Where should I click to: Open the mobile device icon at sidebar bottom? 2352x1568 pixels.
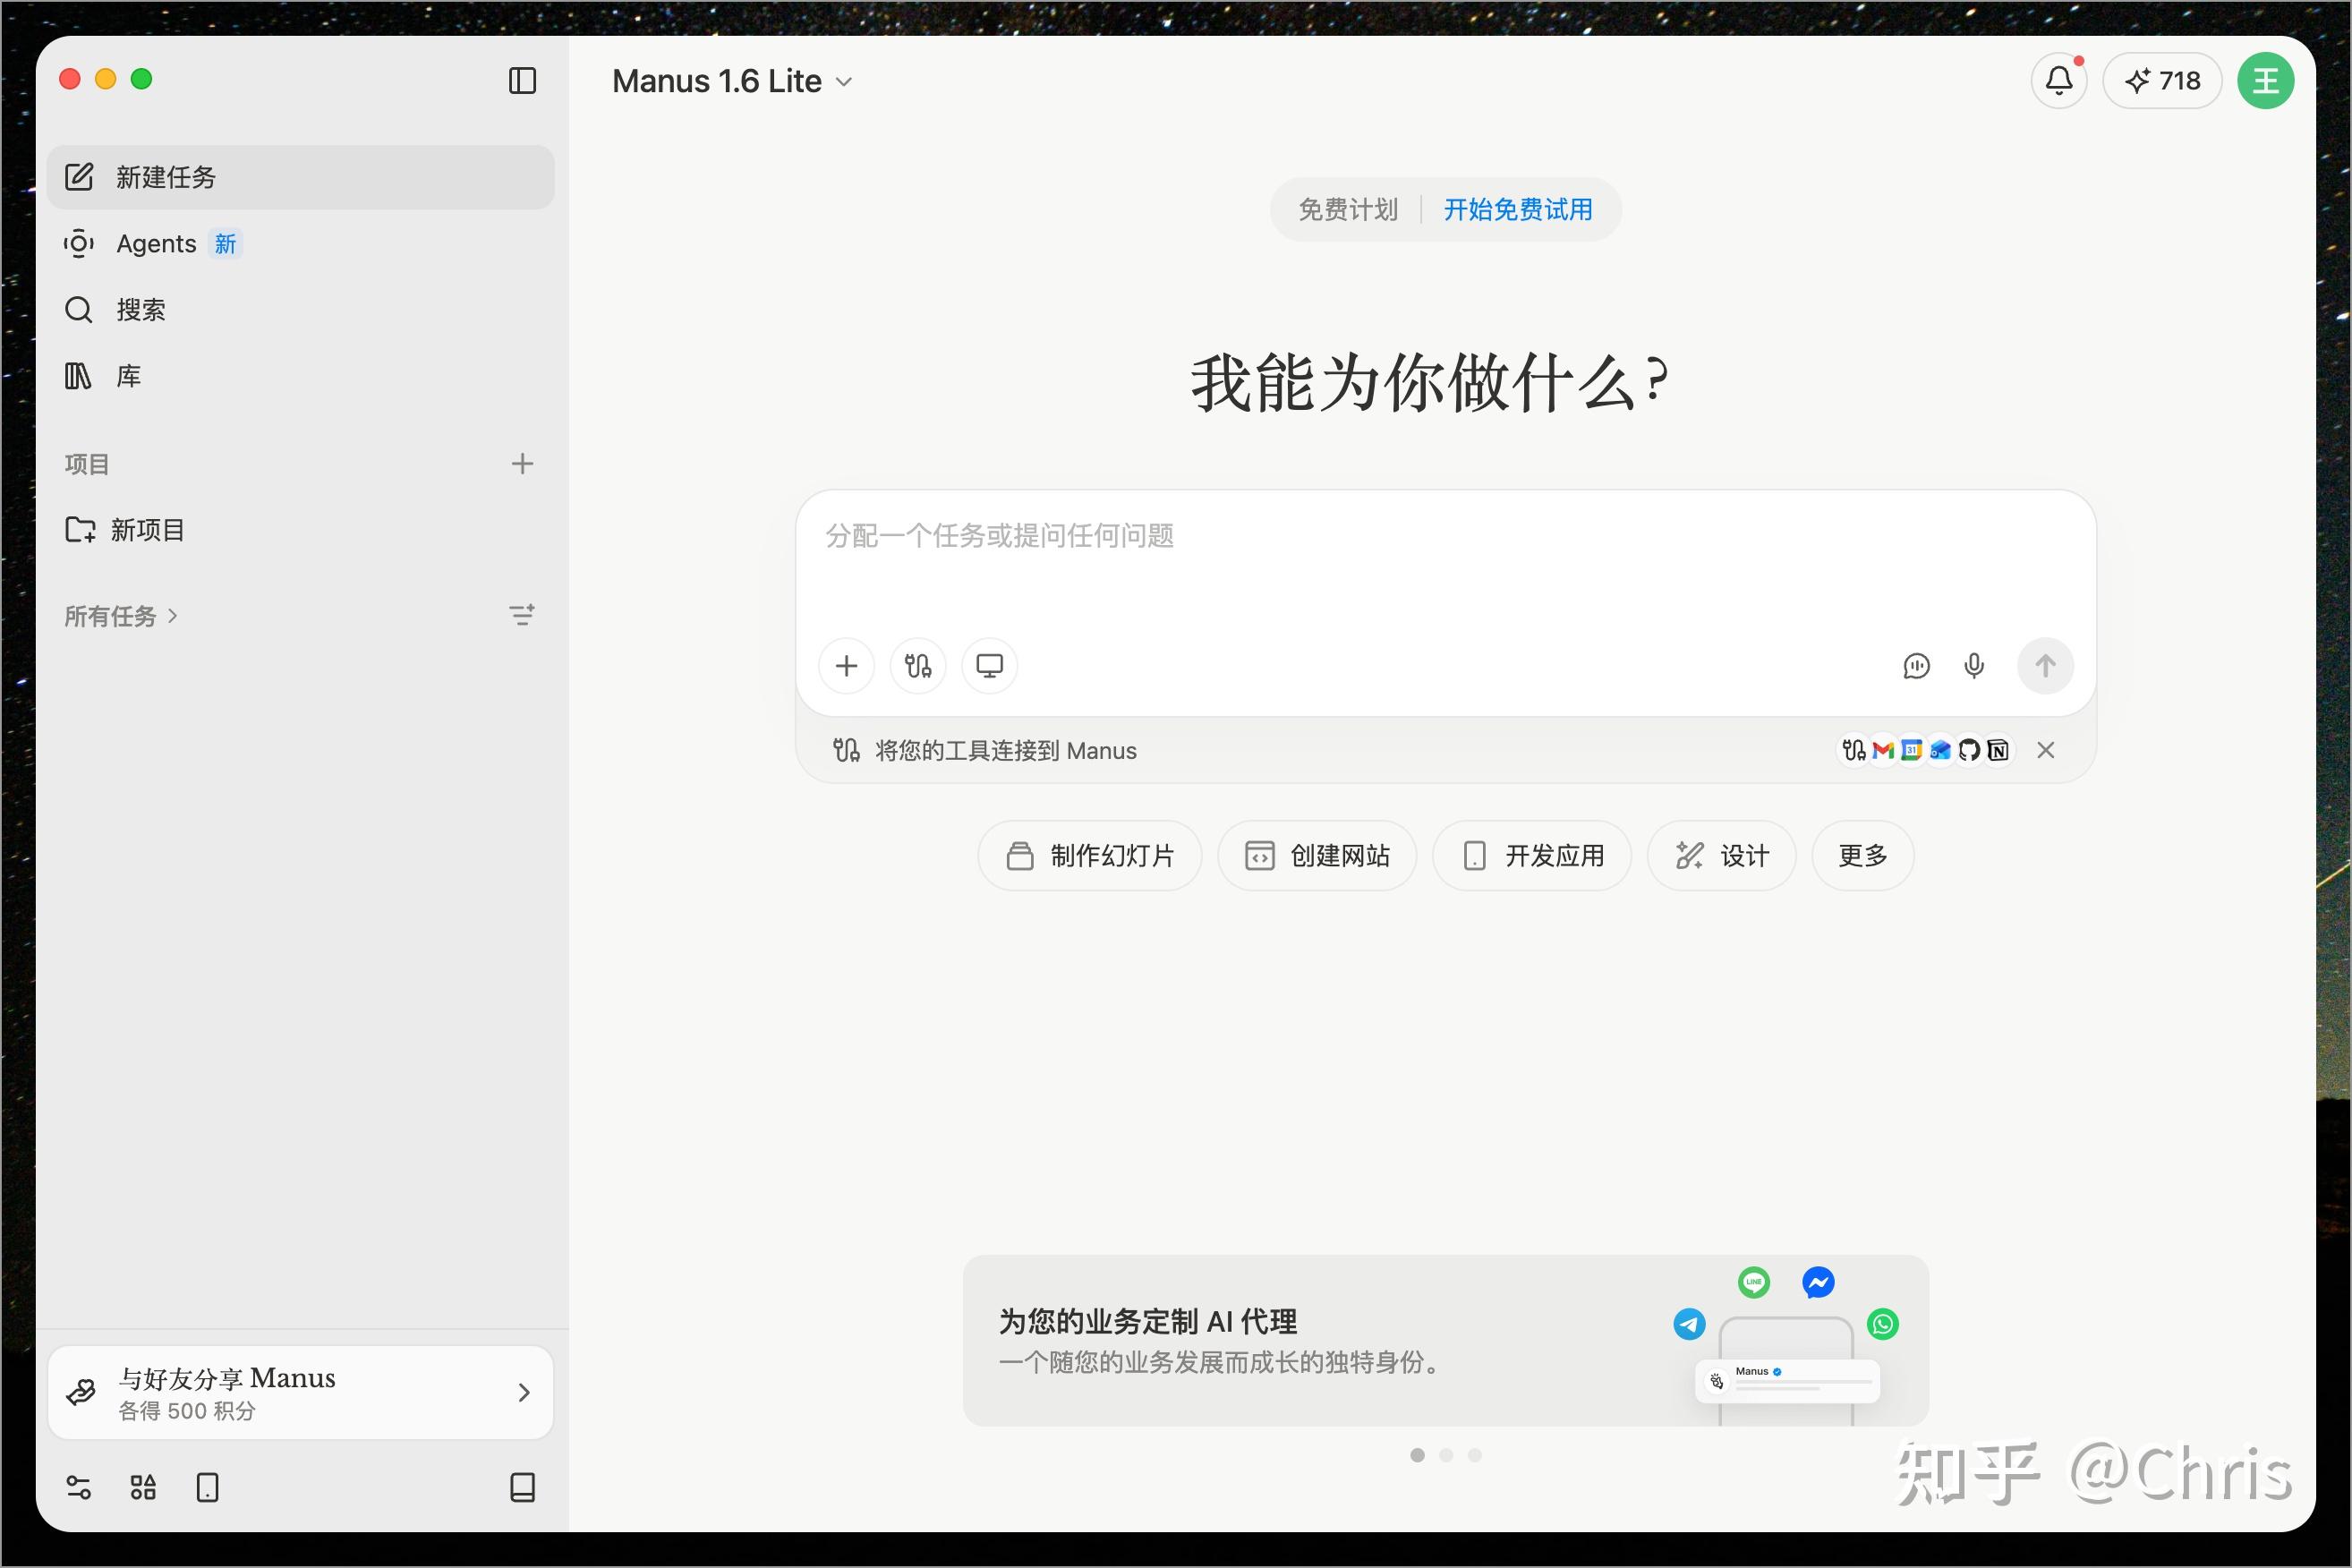point(207,1487)
